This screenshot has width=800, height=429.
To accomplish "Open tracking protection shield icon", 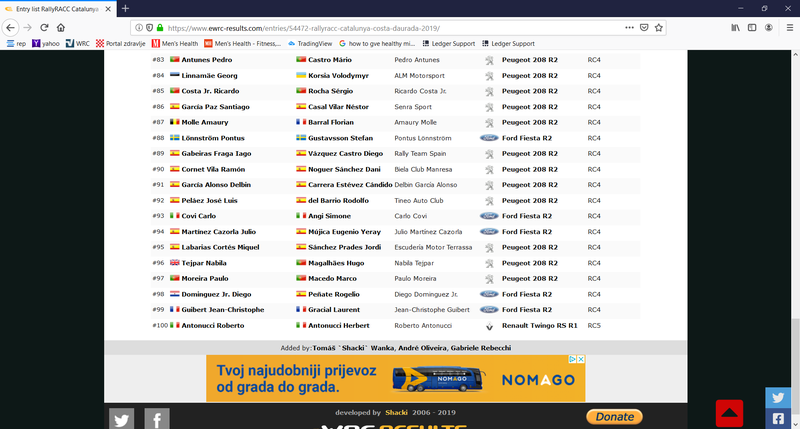I will tap(149, 28).
